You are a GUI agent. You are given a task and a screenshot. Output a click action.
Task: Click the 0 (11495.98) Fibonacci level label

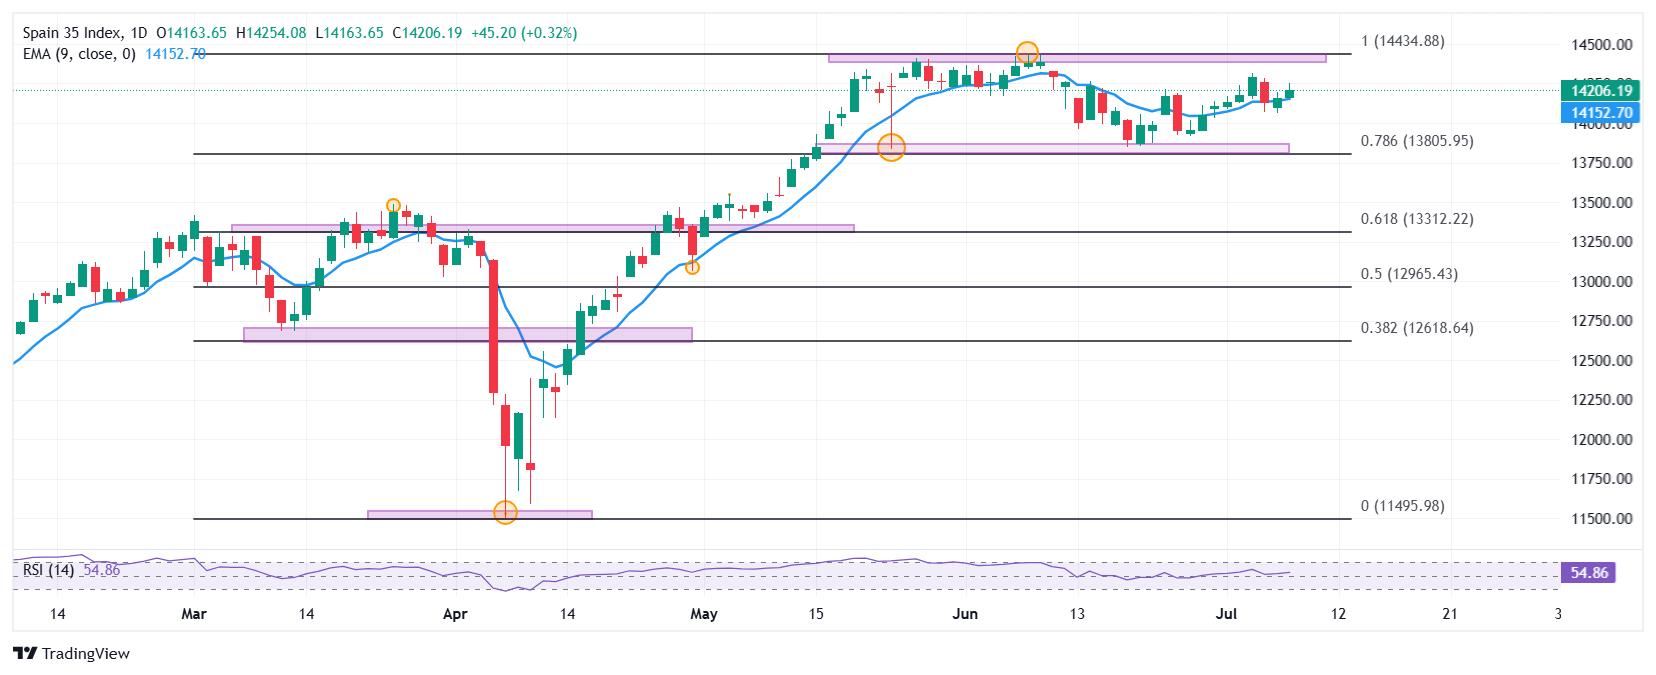point(1403,506)
